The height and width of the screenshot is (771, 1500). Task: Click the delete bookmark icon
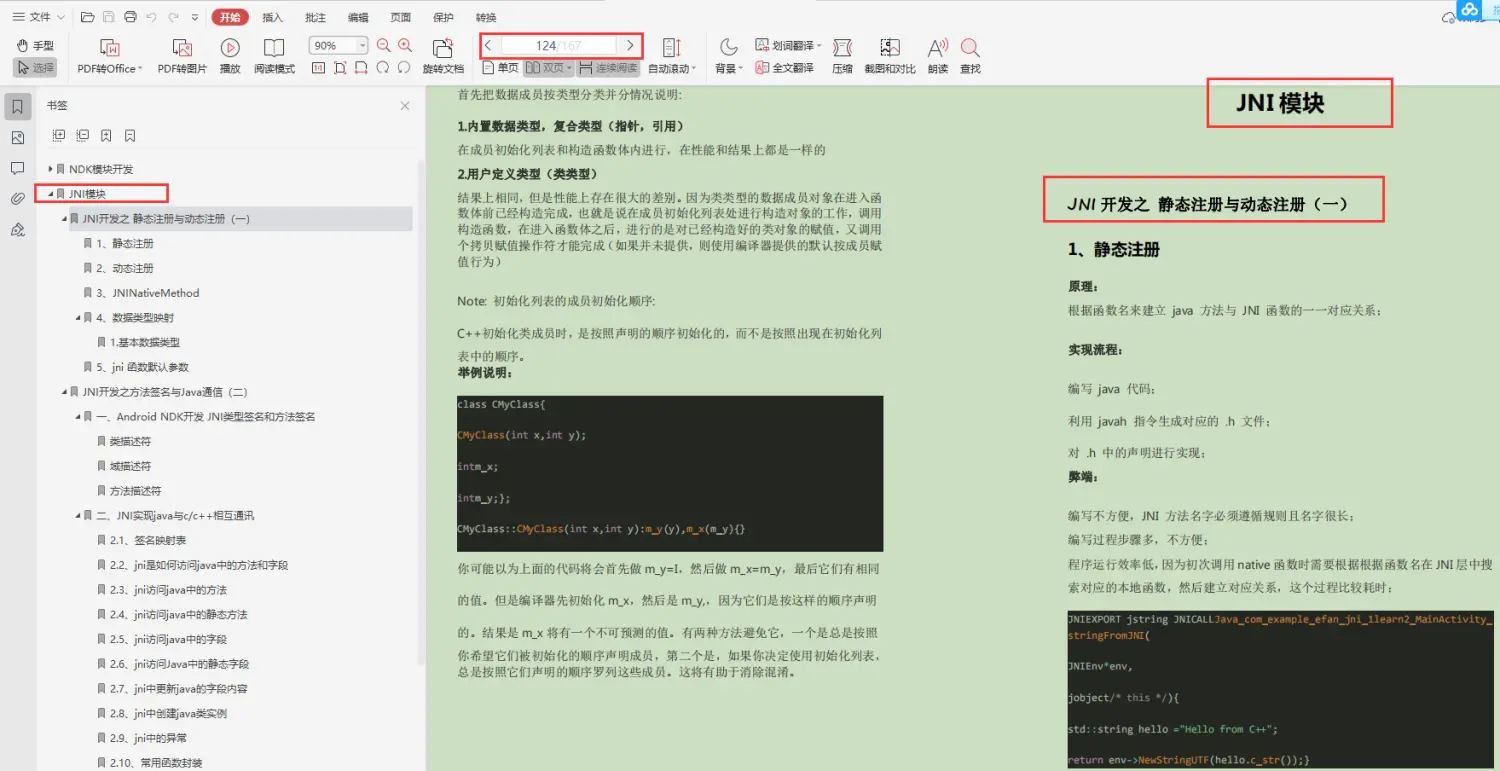[x=130, y=136]
